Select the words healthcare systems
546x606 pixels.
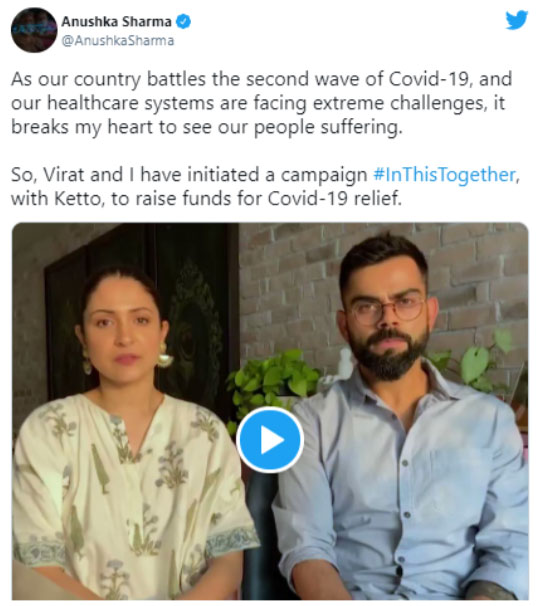(131, 103)
